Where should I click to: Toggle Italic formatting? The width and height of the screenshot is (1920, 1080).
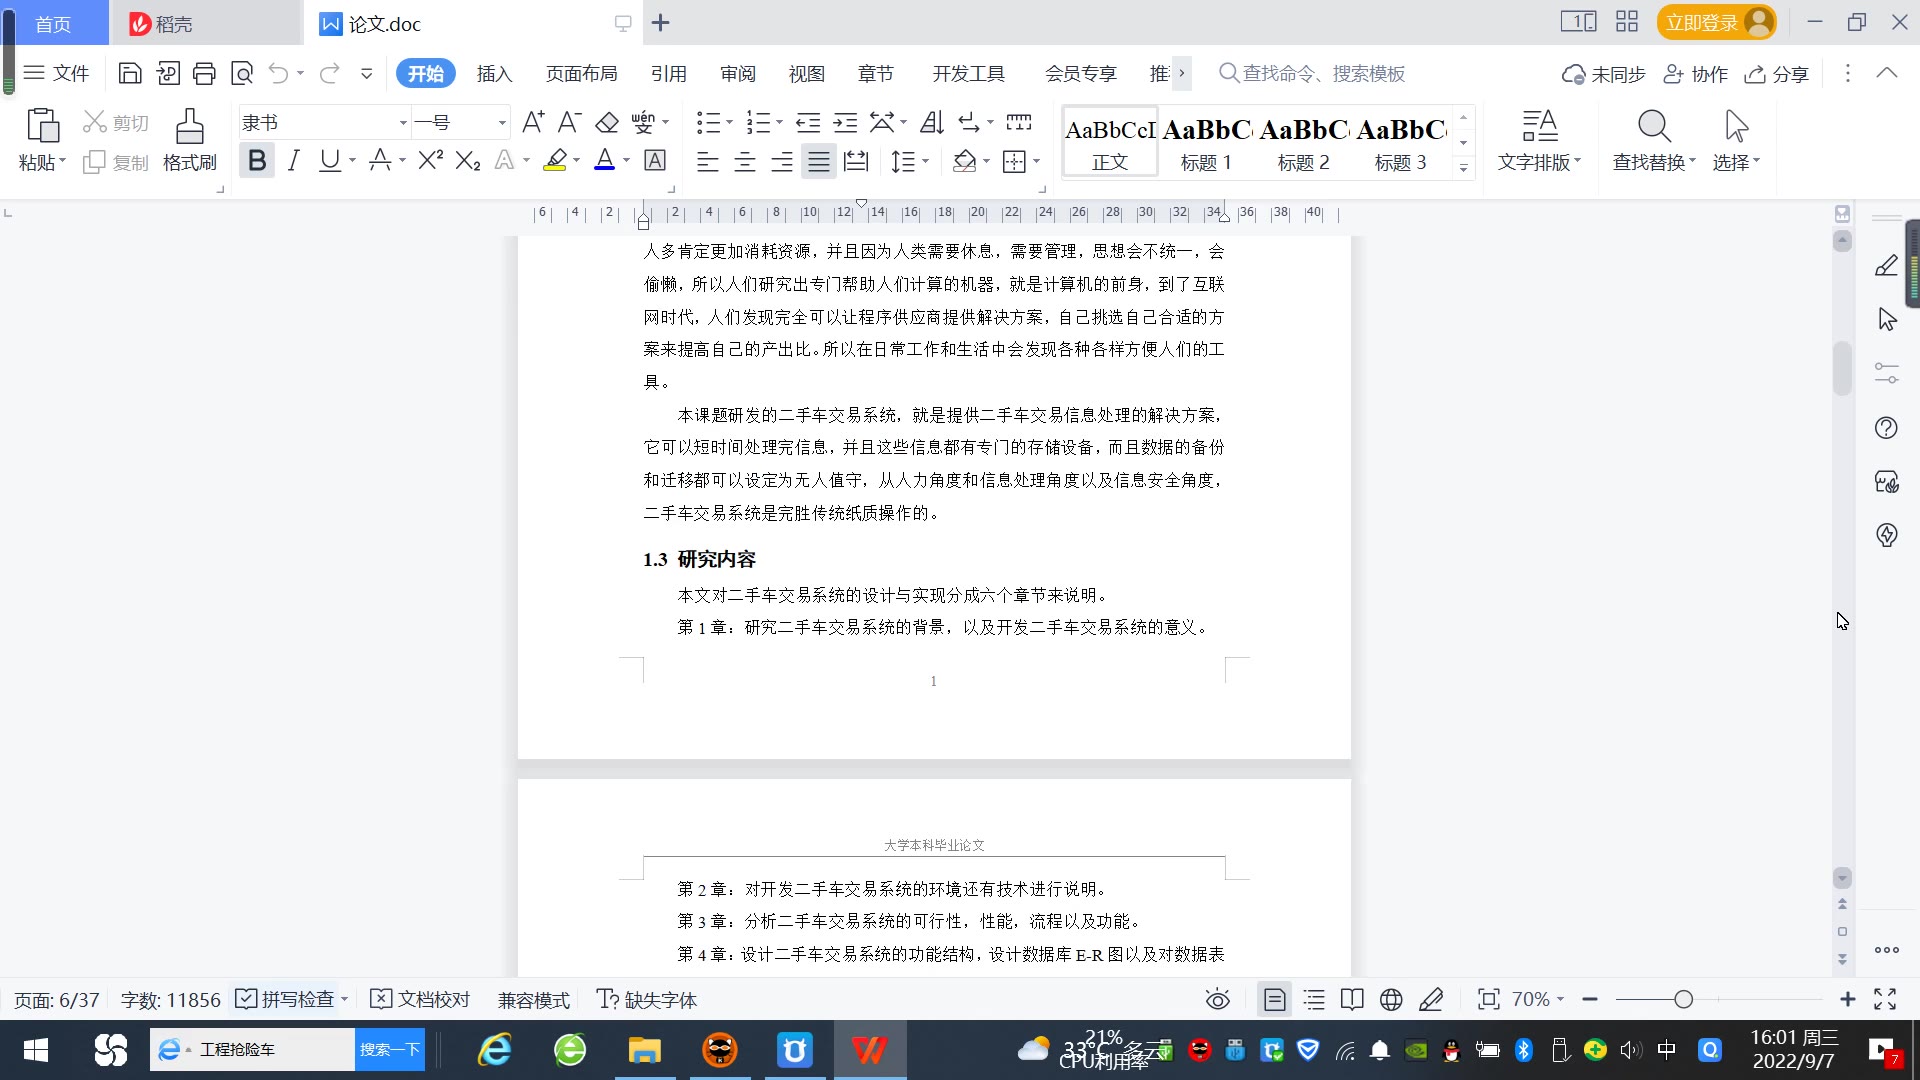294,160
